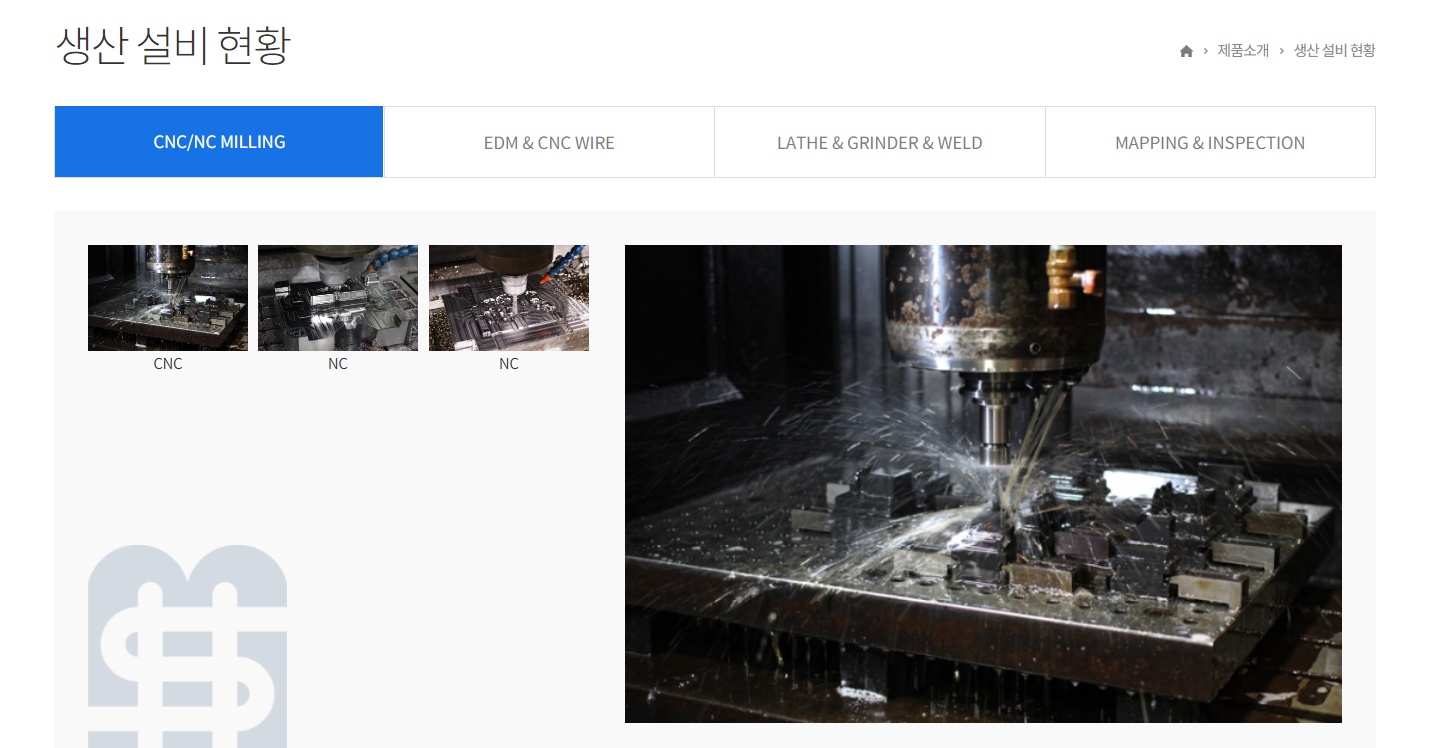Select the CNC thumbnail image
Viewport: 1449px width, 748px height.
point(168,298)
